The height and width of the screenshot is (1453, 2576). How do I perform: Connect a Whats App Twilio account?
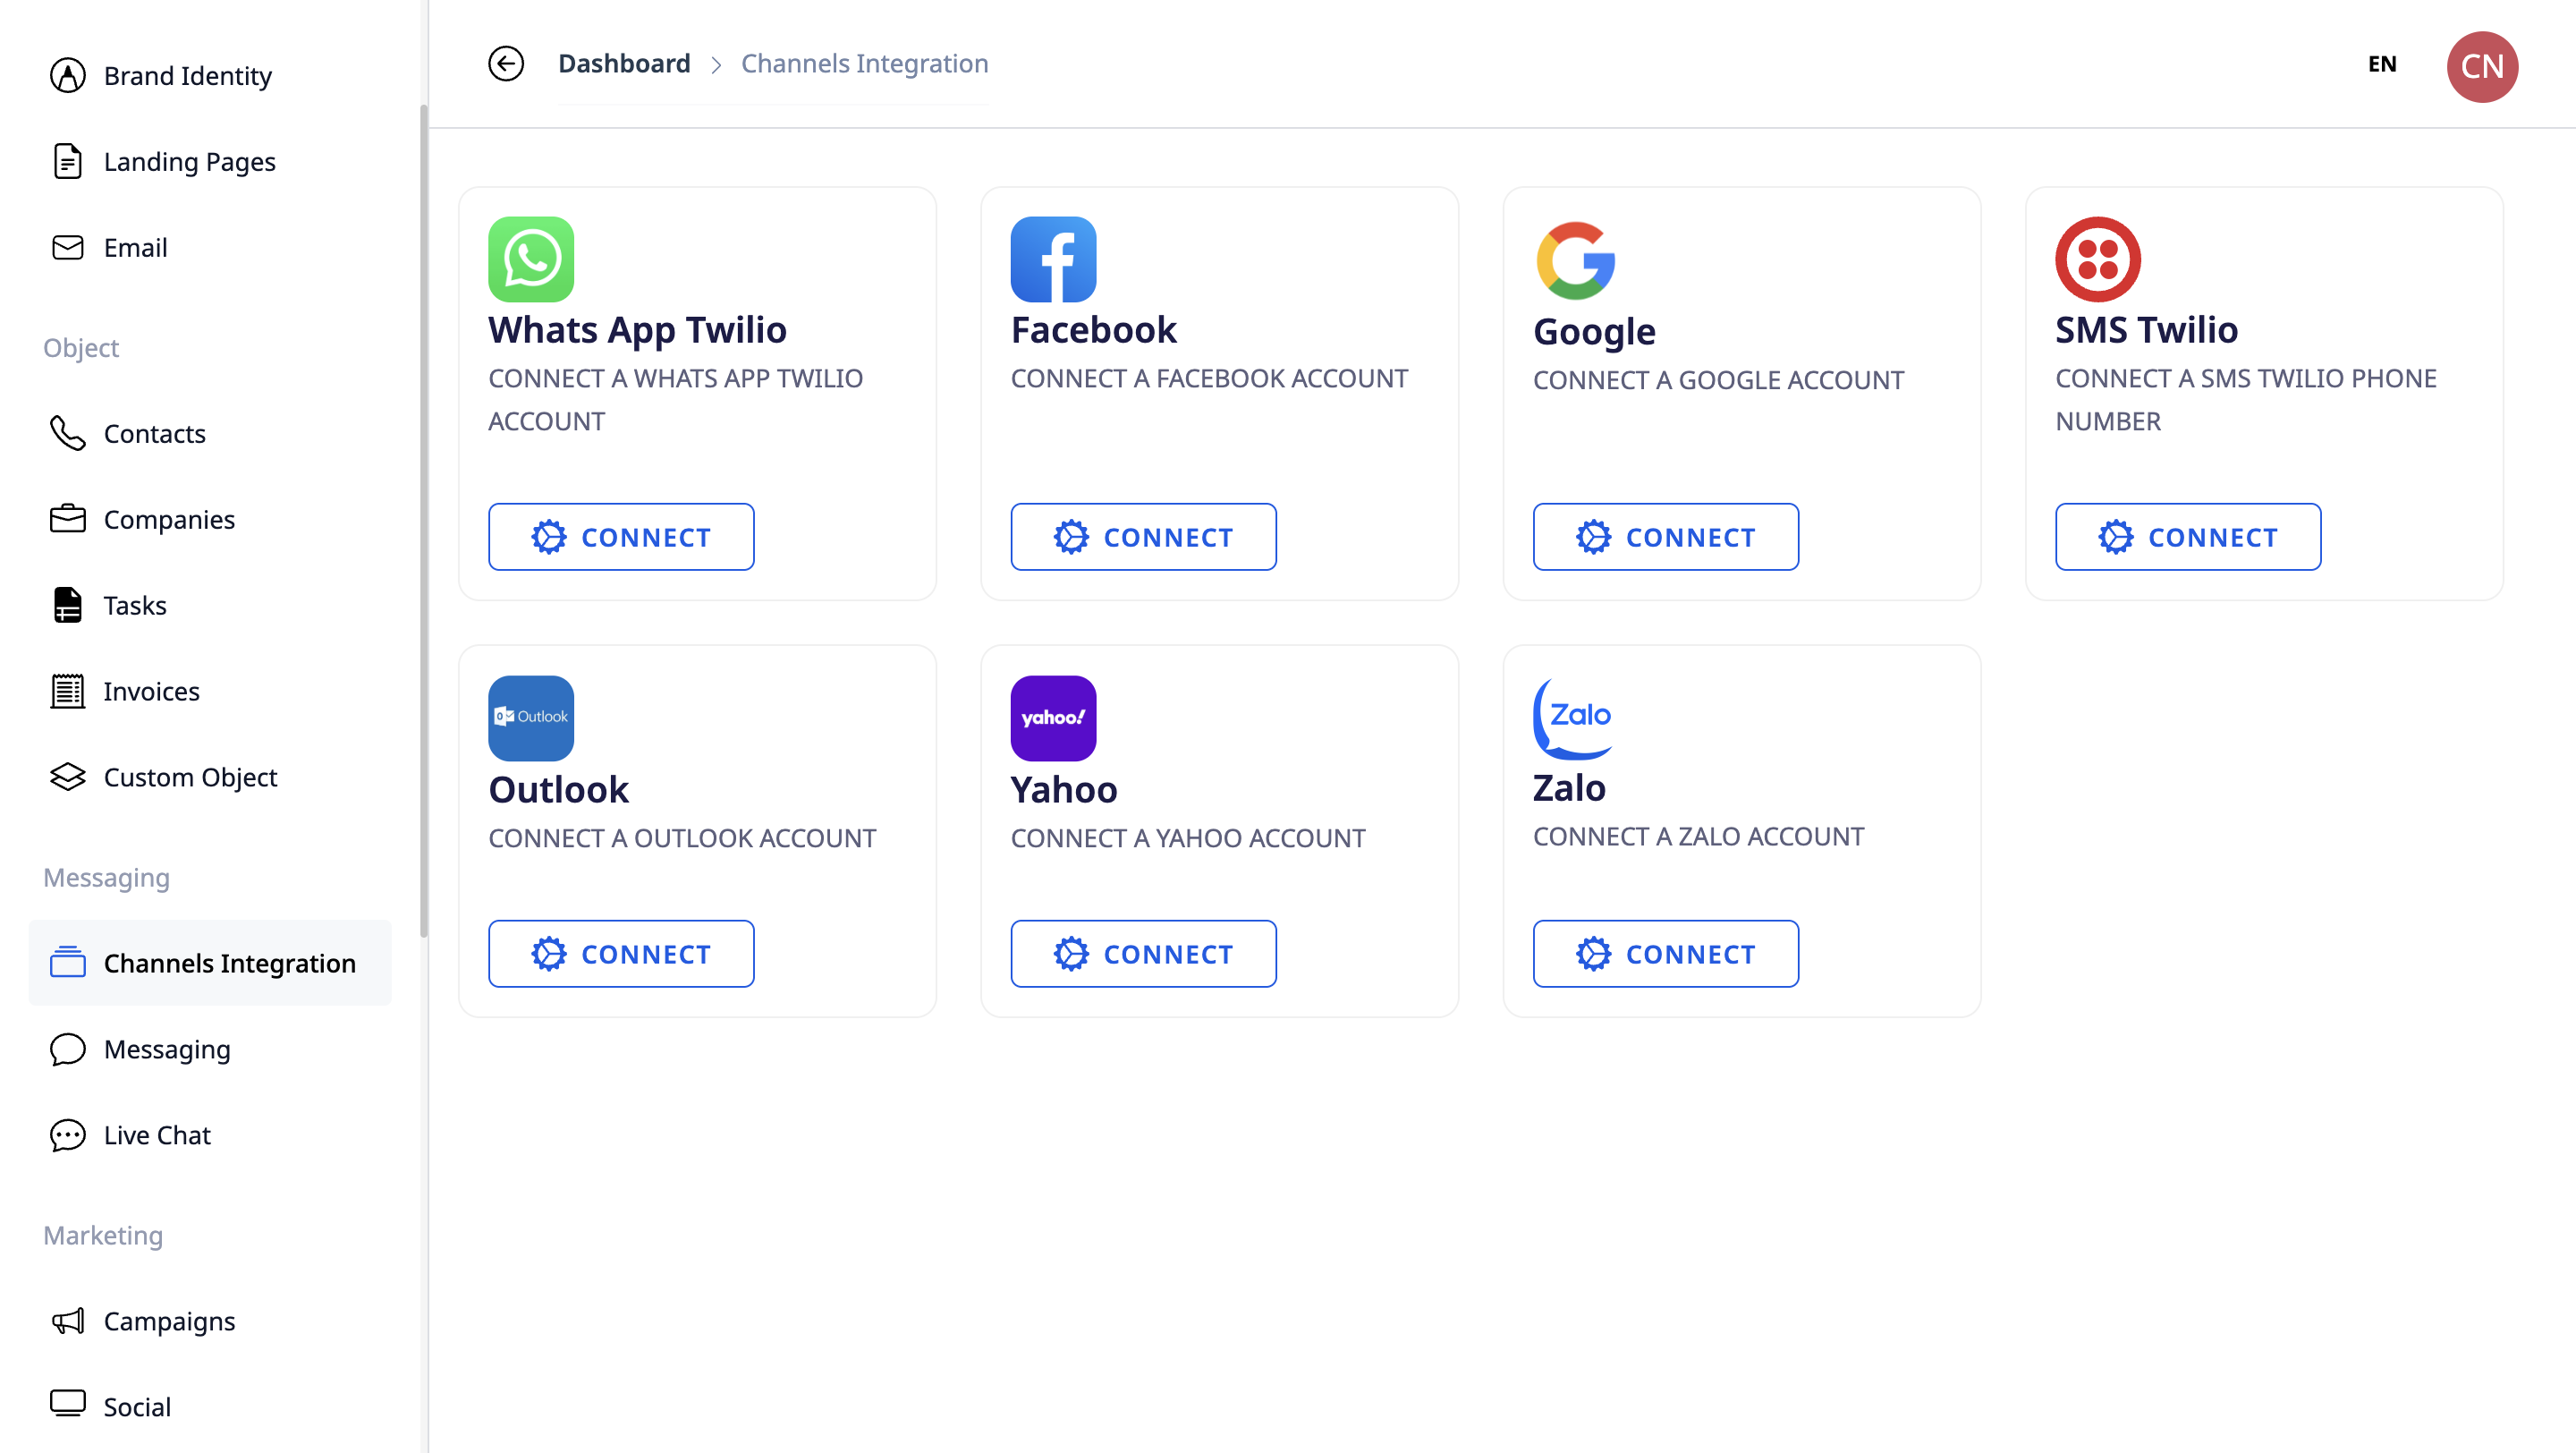(x=621, y=537)
